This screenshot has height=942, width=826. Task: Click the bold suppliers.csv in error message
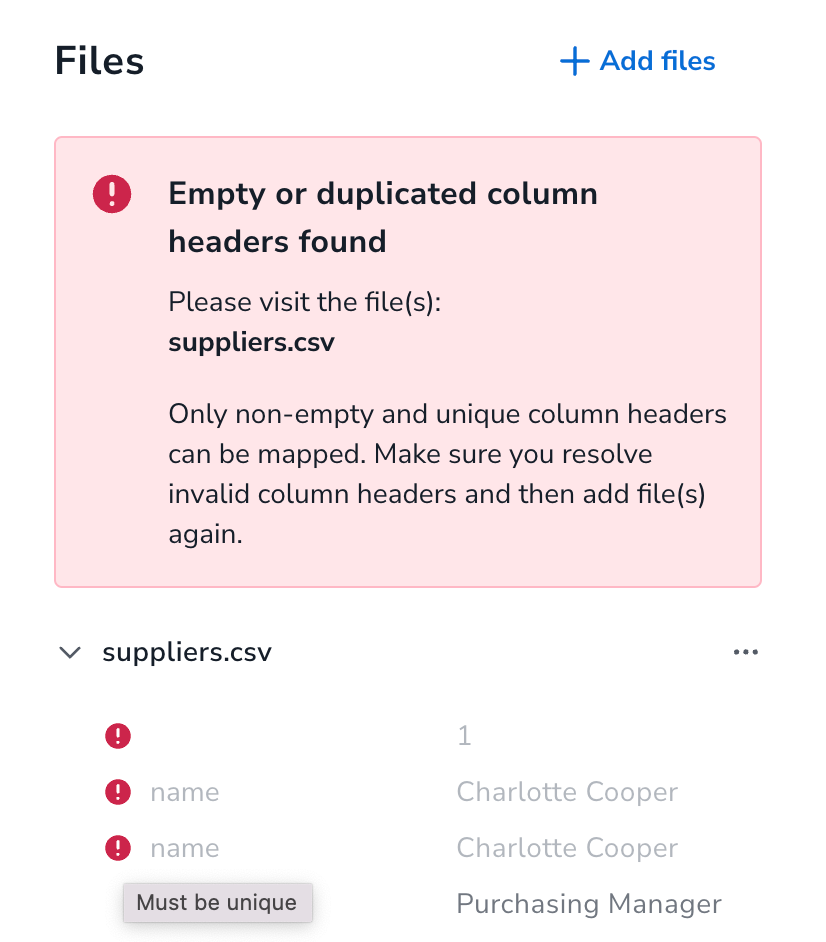[x=251, y=342]
